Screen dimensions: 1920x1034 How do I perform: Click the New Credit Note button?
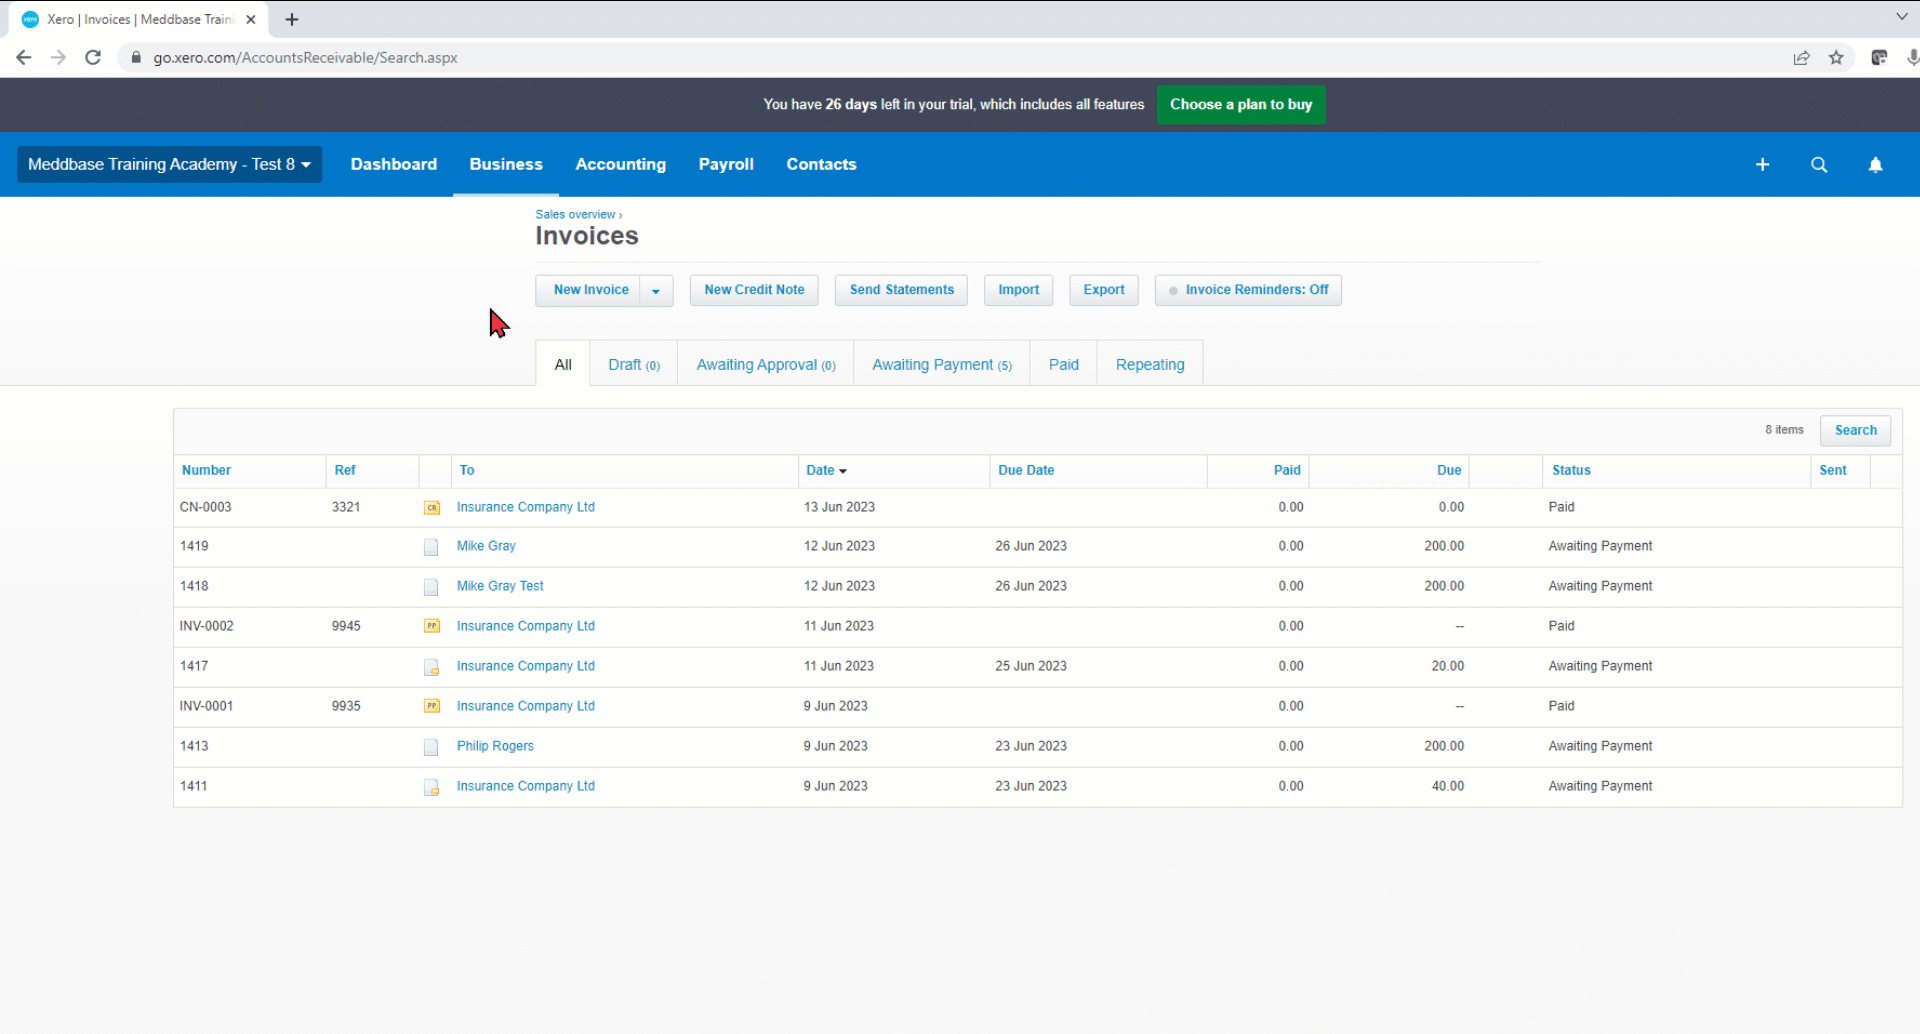pyautogui.click(x=754, y=290)
